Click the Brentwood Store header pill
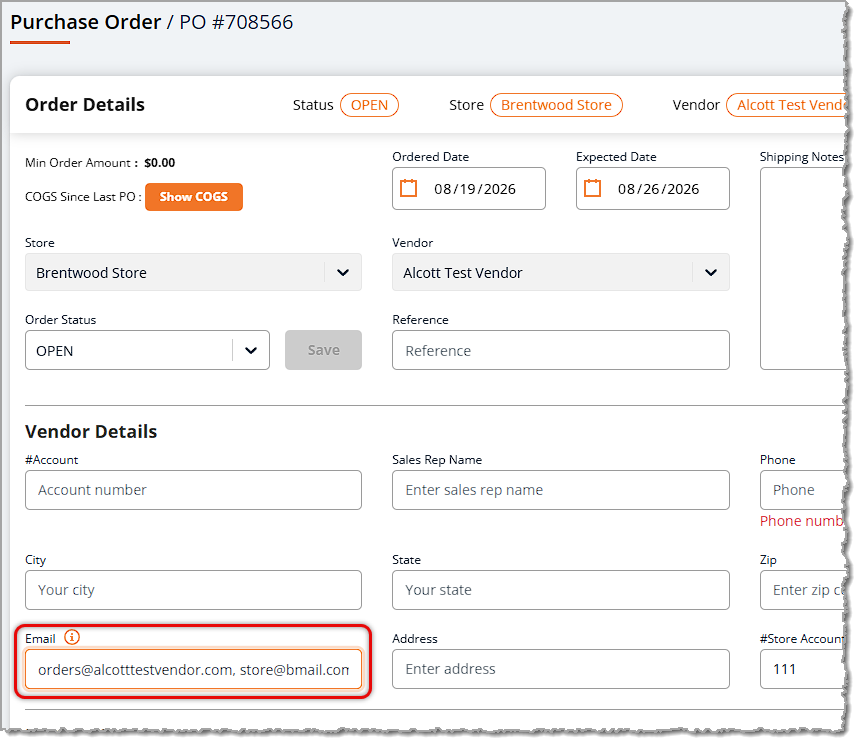 pos(556,105)
